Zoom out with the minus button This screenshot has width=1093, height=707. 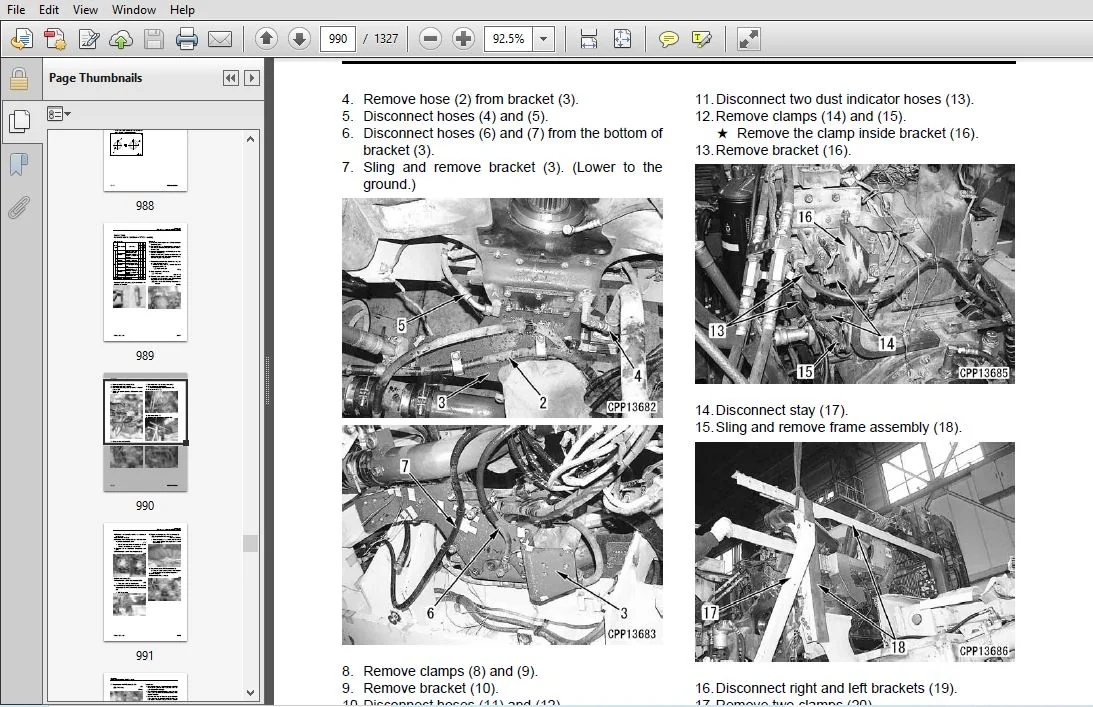(431, 38)
